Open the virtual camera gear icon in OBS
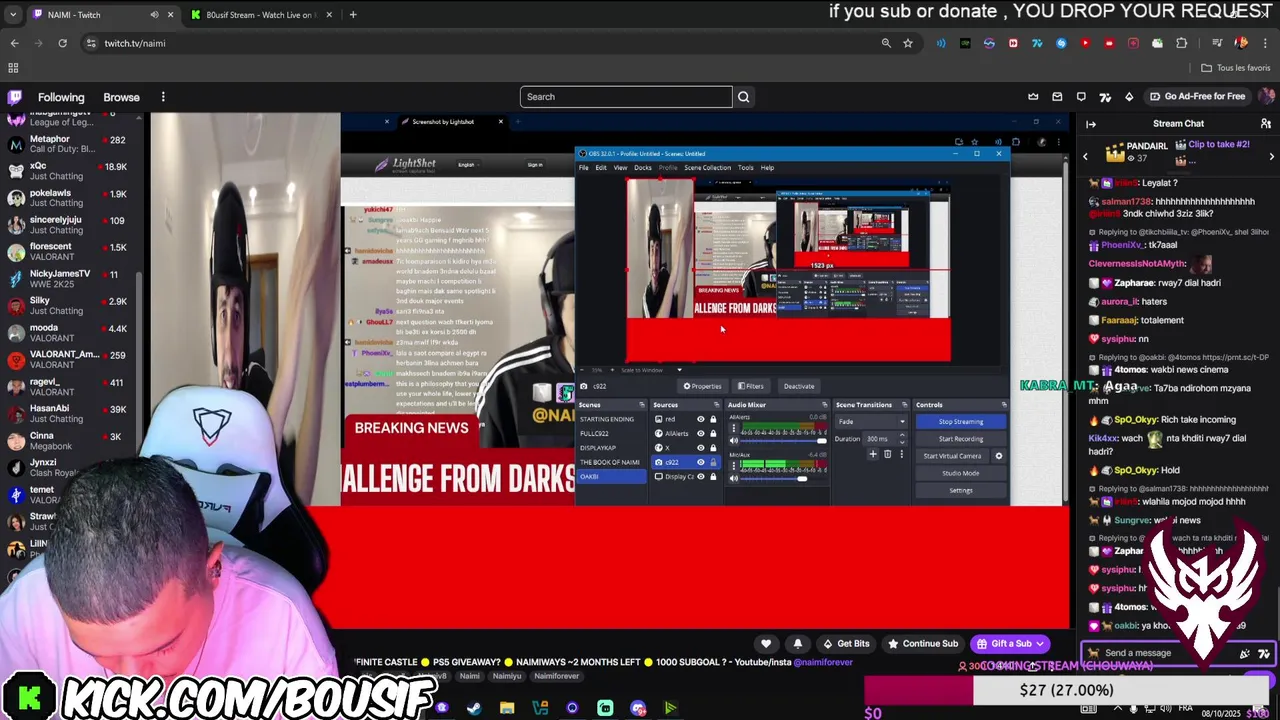 click(x=998, y=456)
